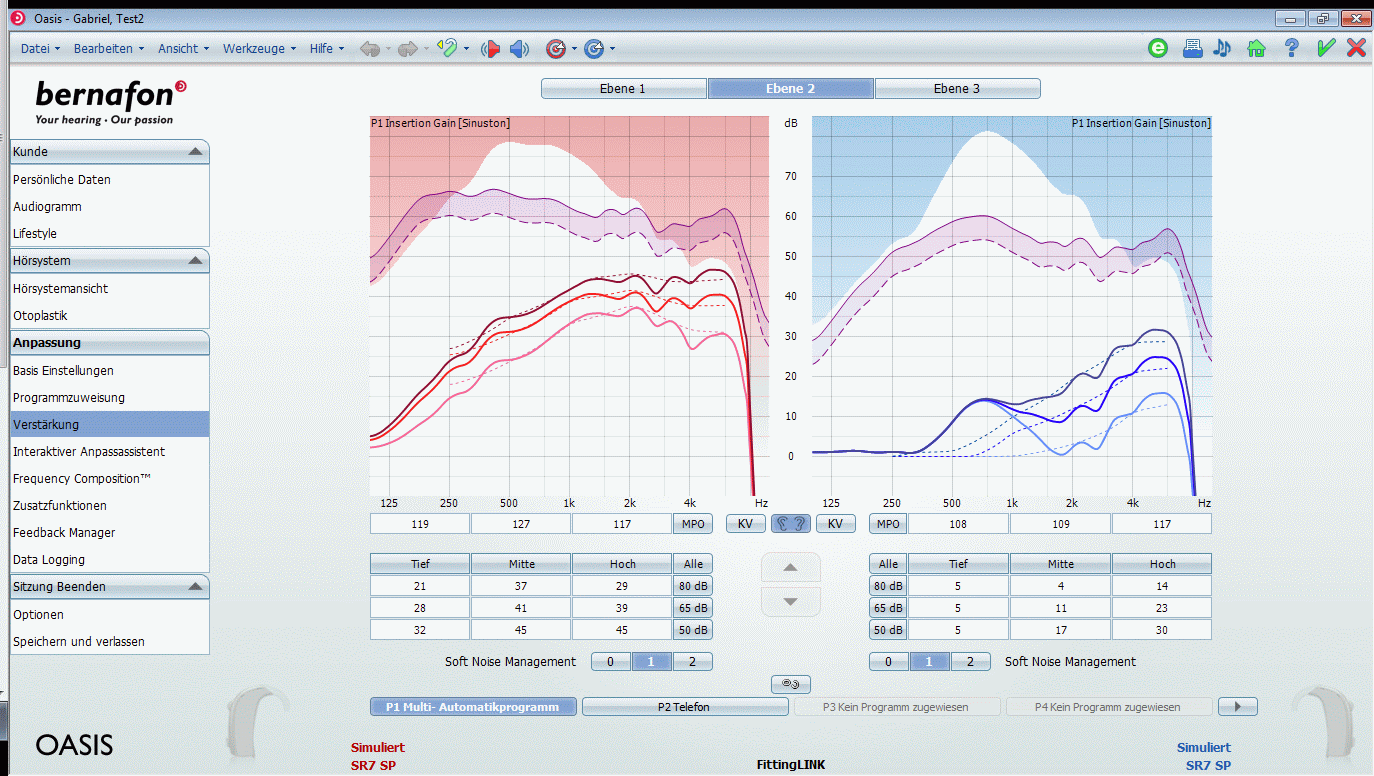Select the P2 Telefon program button

[x=685, y=707]
